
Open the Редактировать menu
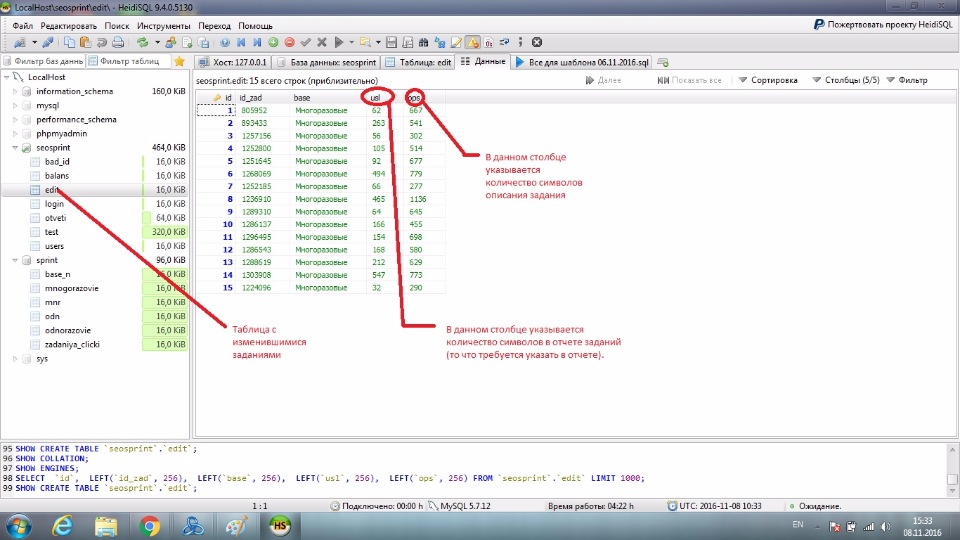click(69, 26)
